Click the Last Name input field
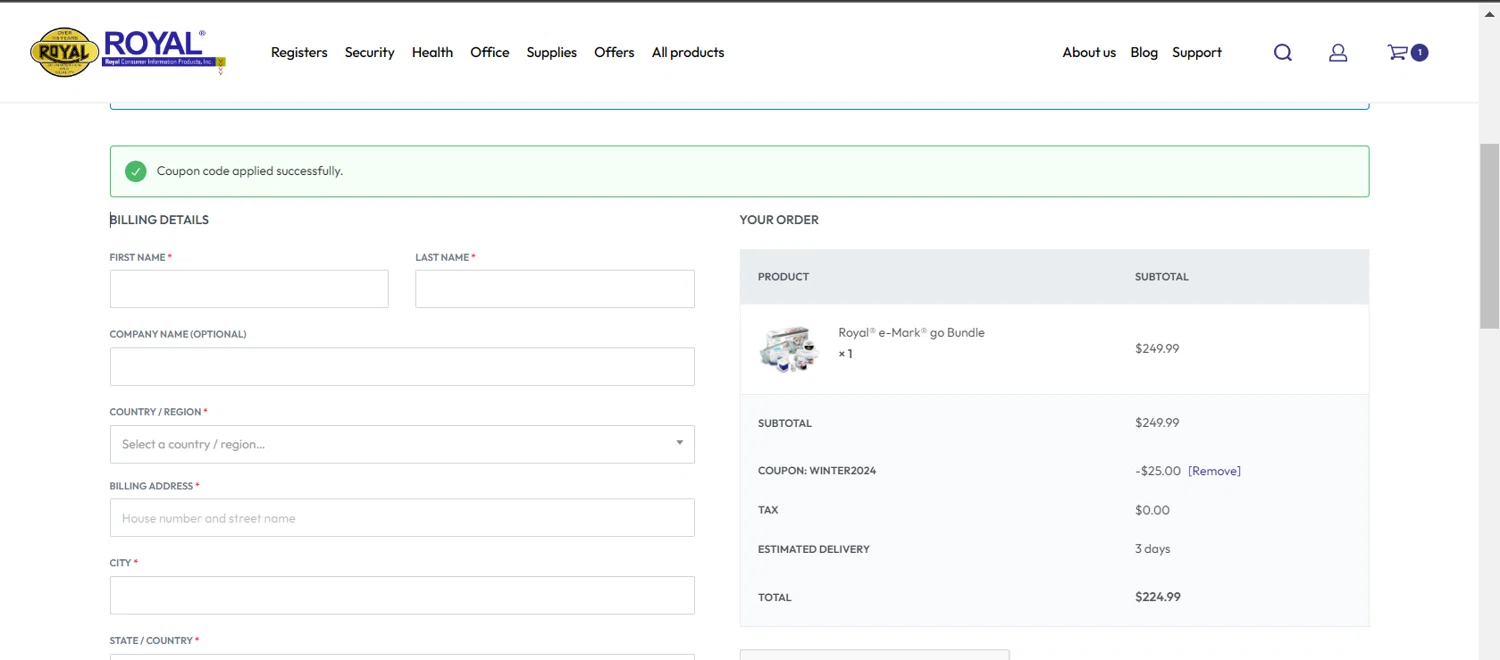The height and width of the screenshot is (660, 1500). click(555, 289)
